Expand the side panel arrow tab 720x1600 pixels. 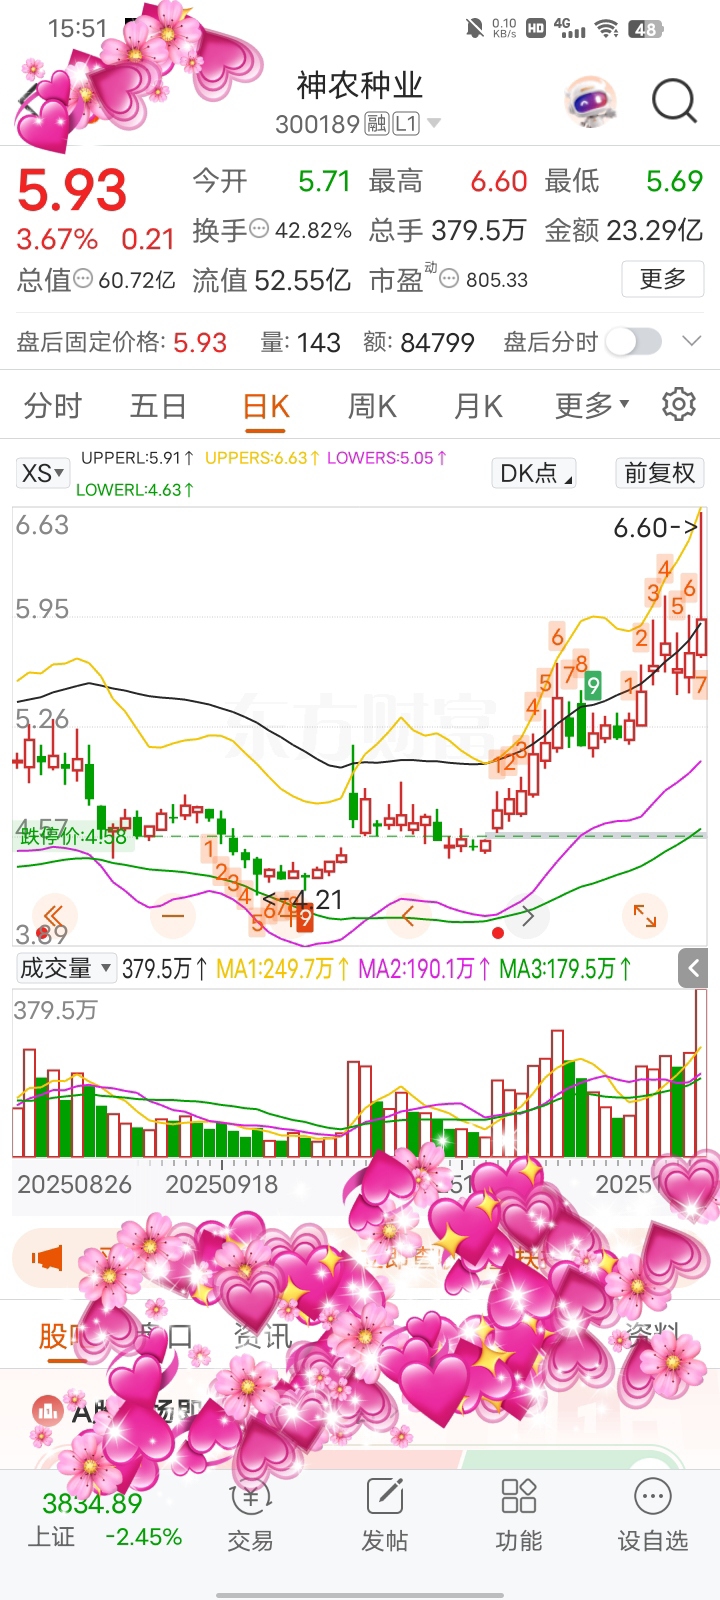(693, 968)
